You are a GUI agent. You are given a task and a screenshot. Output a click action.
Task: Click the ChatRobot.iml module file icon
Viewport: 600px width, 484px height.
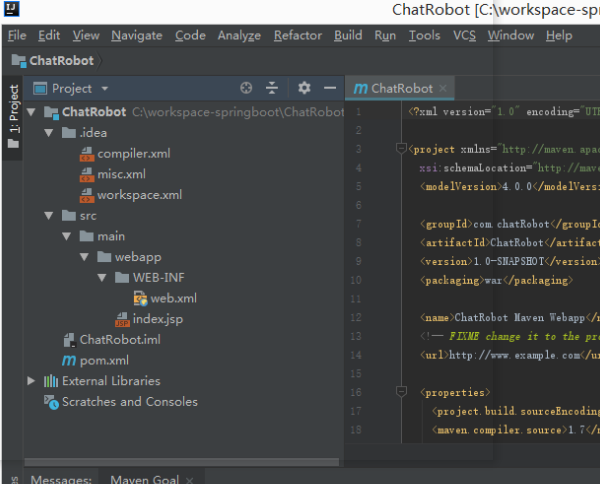(x=69, y=340)
